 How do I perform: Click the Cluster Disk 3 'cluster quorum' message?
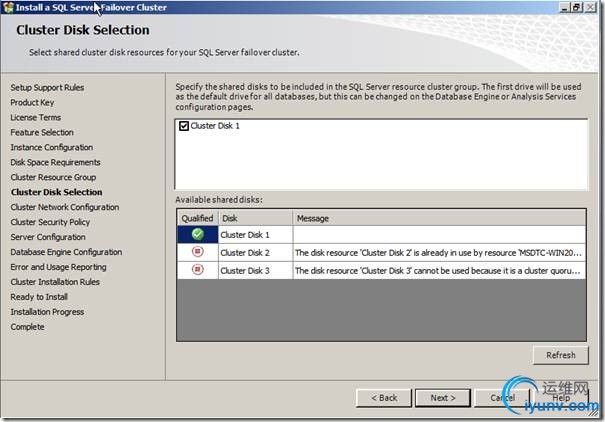click(x=438, y=270)
